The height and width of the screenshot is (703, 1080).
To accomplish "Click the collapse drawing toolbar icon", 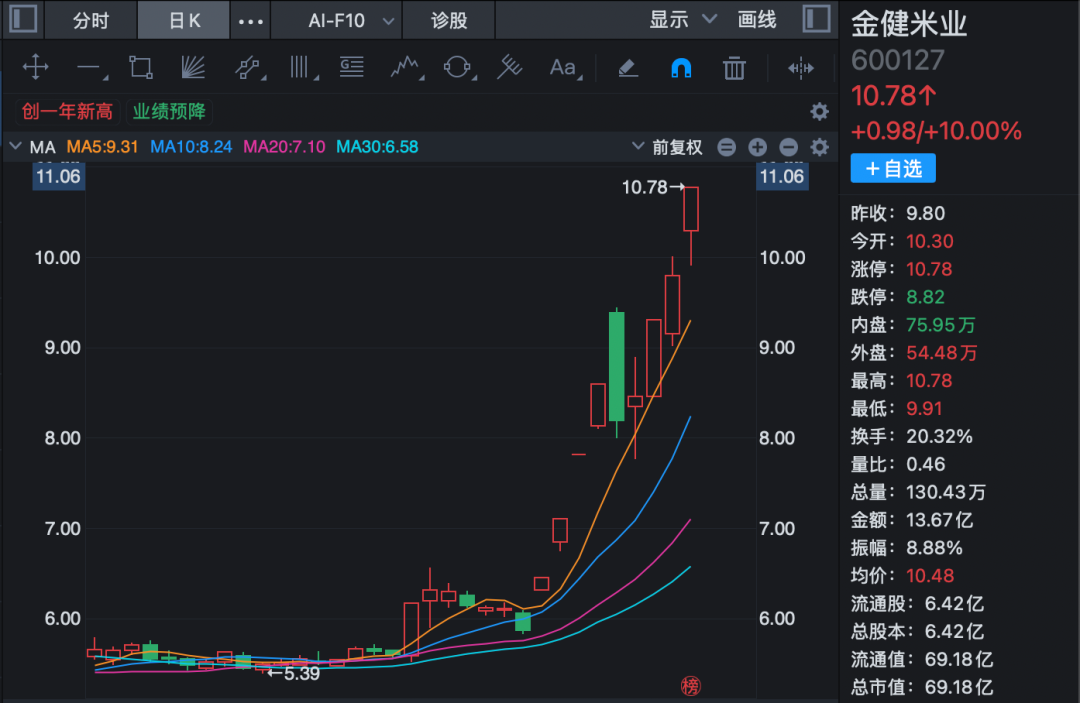I will click(800, 68).
